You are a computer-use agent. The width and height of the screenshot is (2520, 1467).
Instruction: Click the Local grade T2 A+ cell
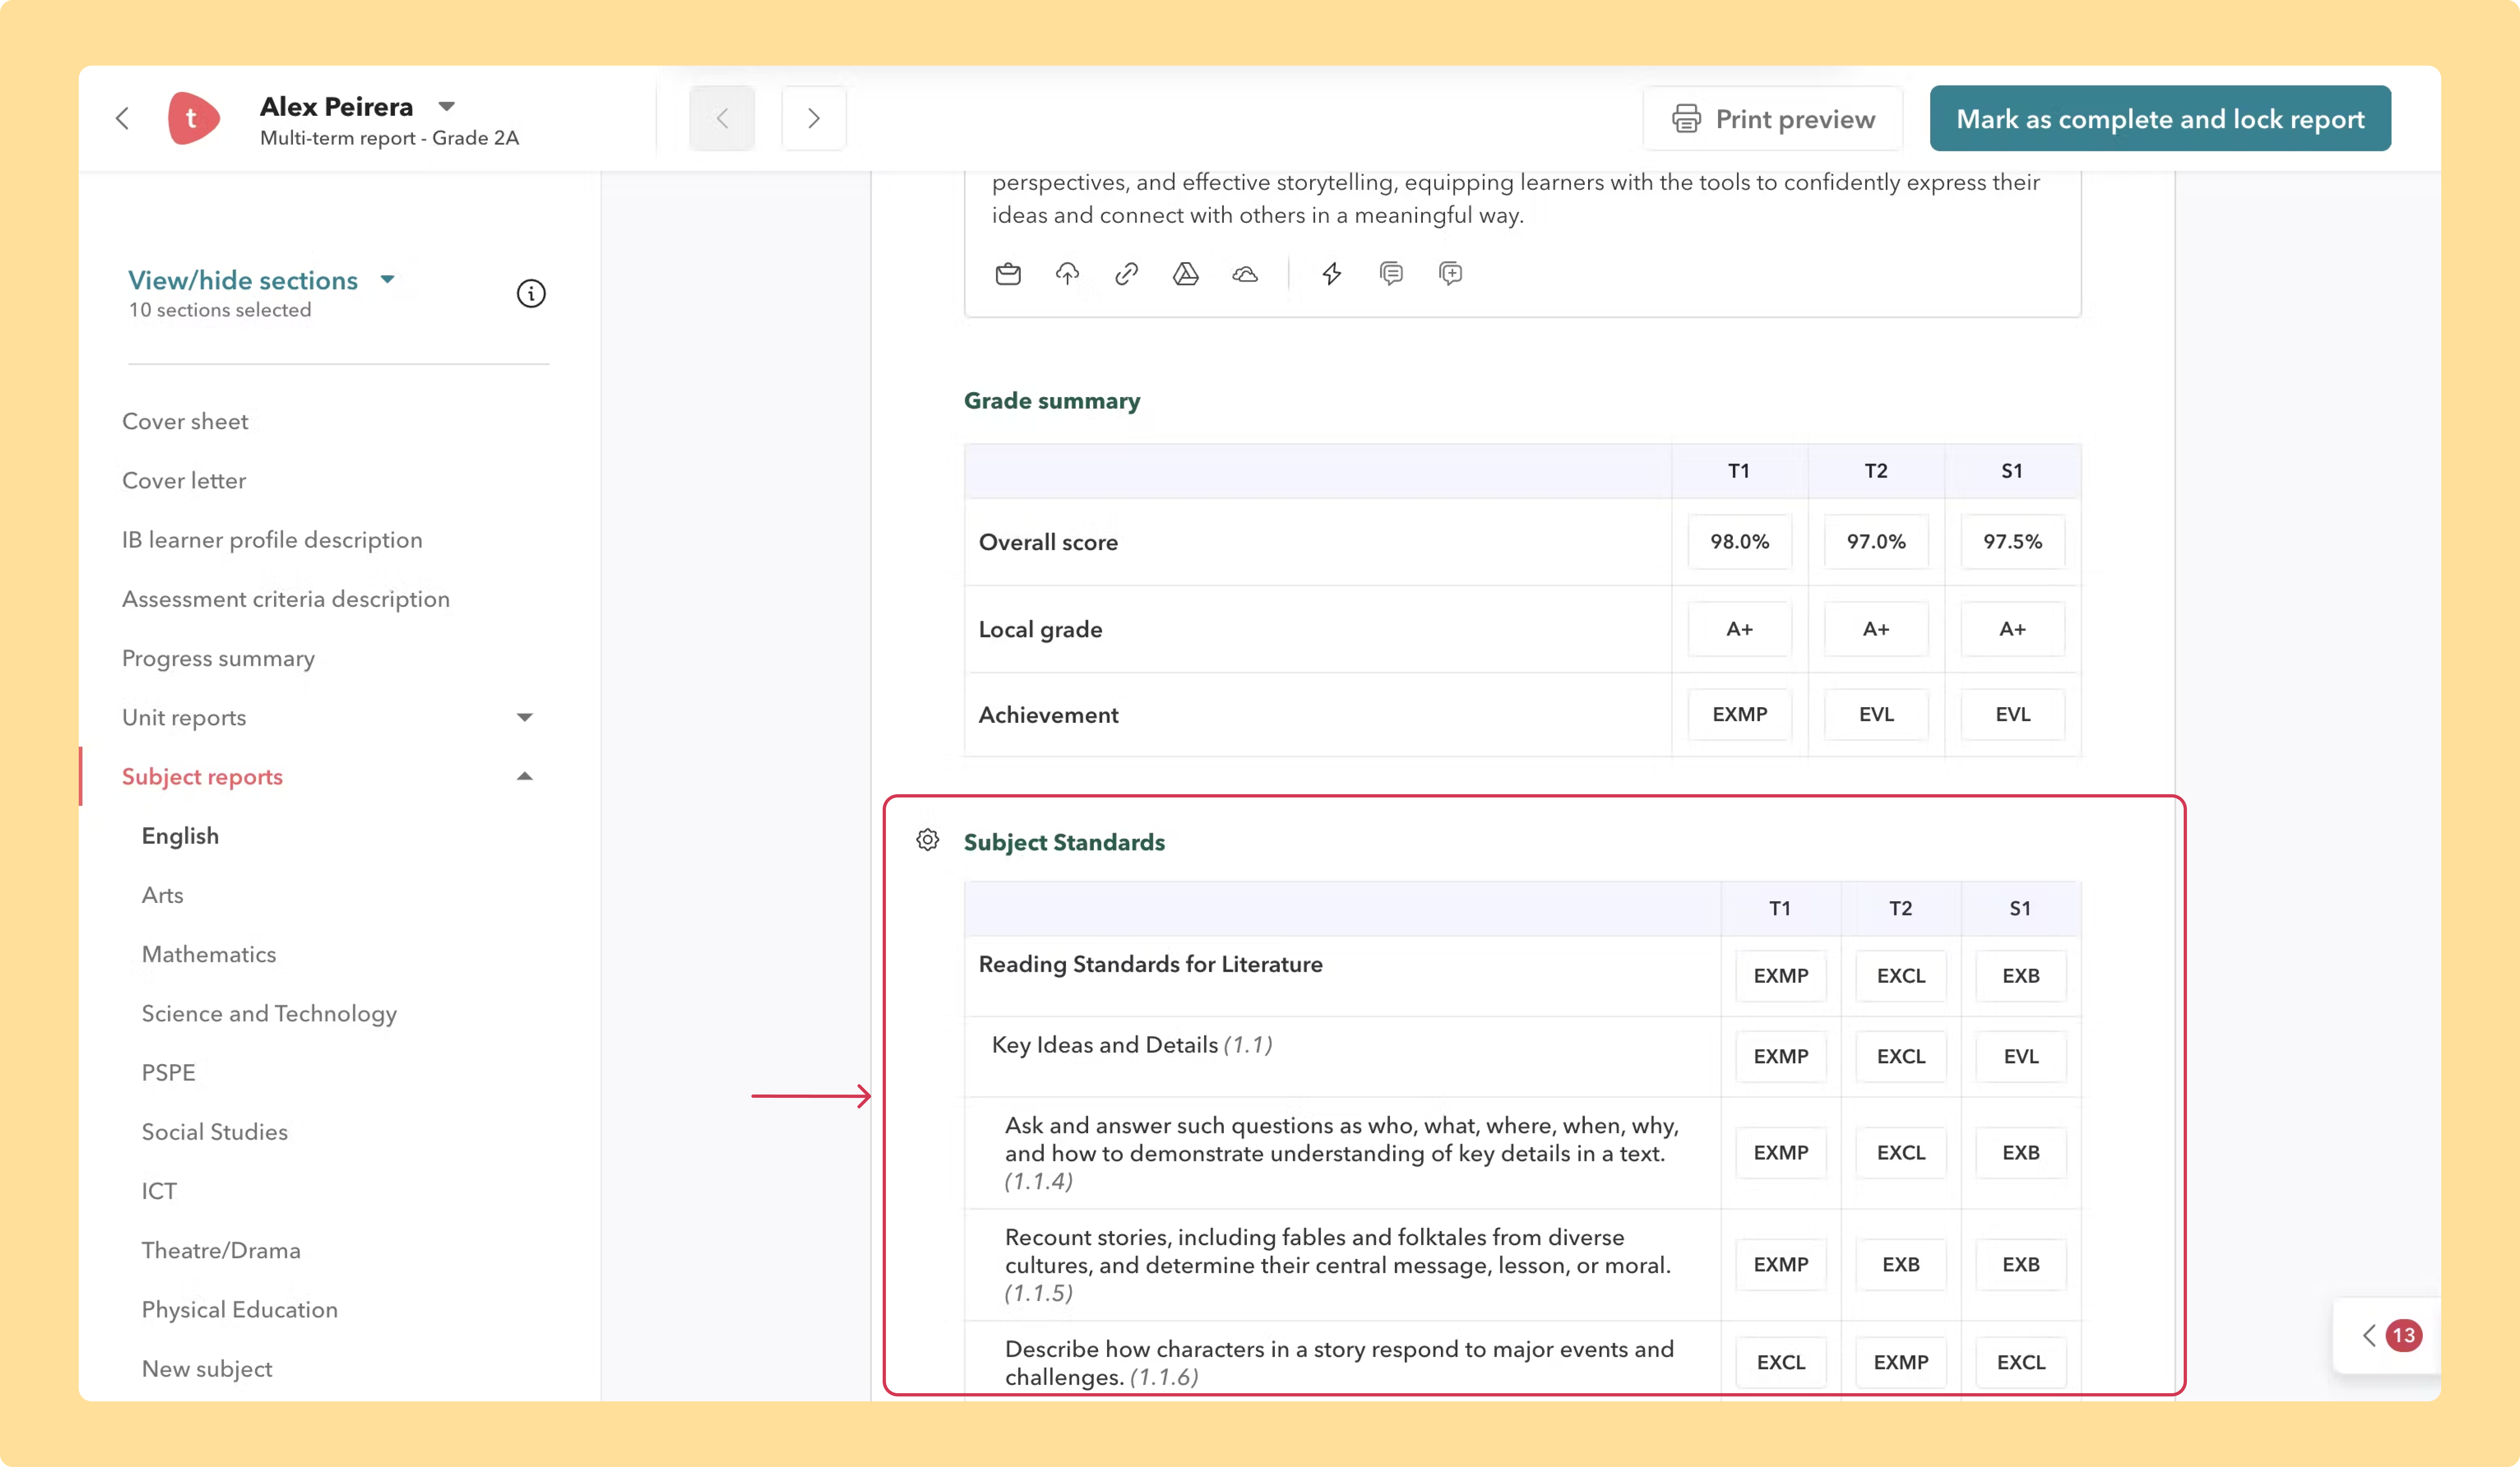1876,629
